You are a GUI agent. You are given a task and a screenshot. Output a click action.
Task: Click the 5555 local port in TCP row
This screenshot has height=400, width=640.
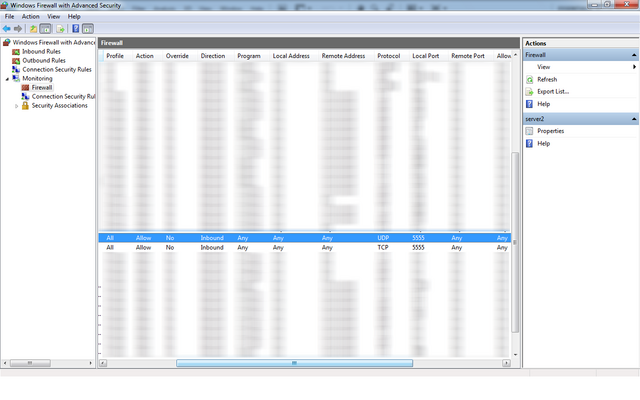[x=418, y=248]
